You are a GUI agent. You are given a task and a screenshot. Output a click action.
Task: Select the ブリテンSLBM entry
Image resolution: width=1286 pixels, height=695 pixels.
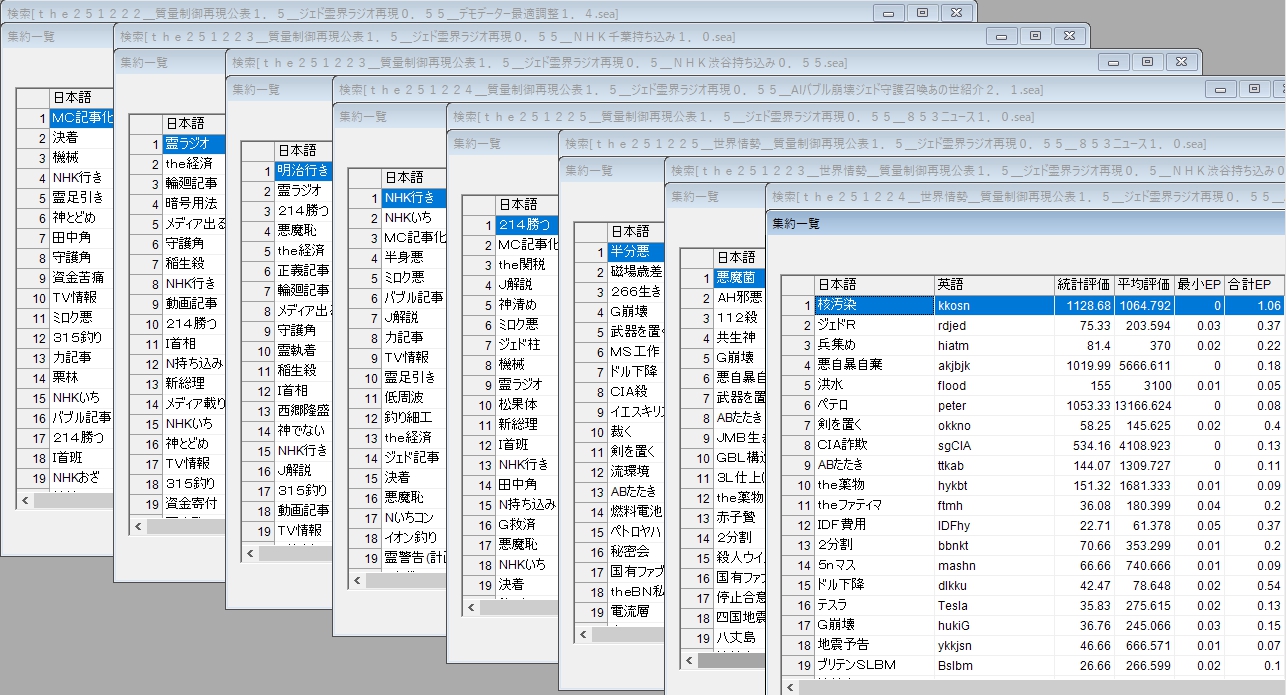tap(872, 665)
